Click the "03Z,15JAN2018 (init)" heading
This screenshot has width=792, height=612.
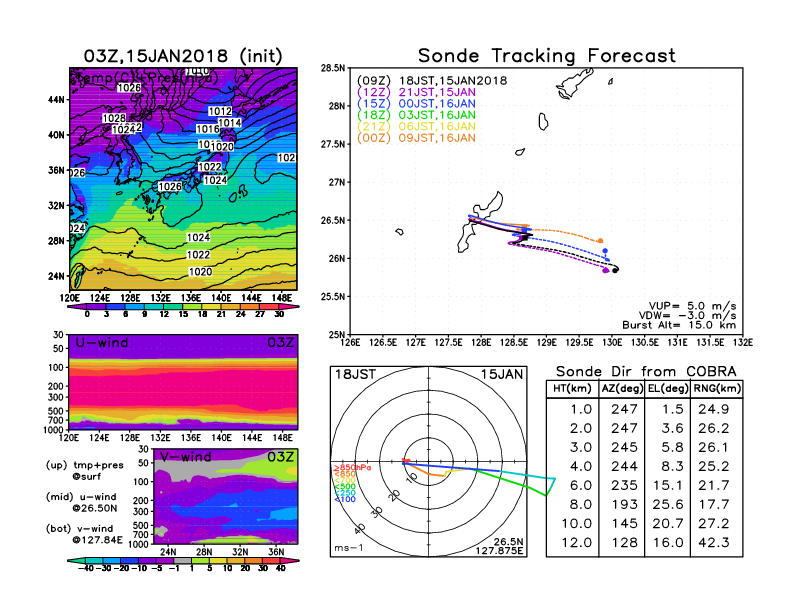pyautogui.click(x=183, y=56)
